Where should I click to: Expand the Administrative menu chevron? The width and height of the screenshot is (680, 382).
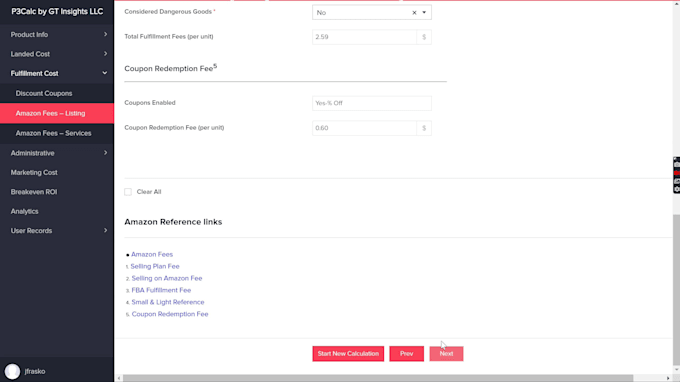pos(105,153)
